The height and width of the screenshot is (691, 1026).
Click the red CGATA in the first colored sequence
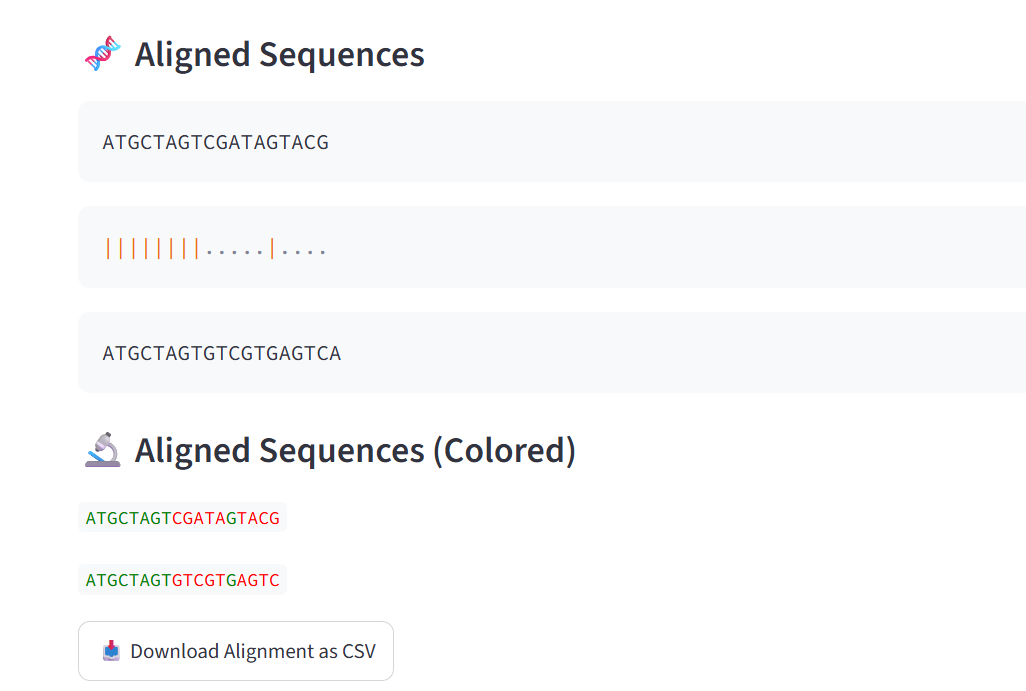198,518
